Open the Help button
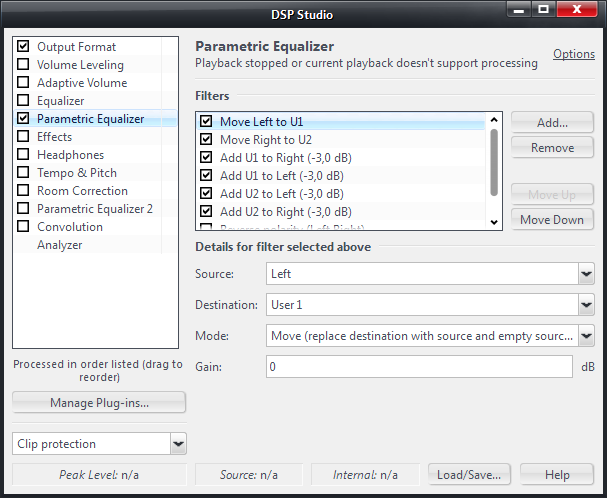This screenshot has height=498, width=607. click(557, 474)
